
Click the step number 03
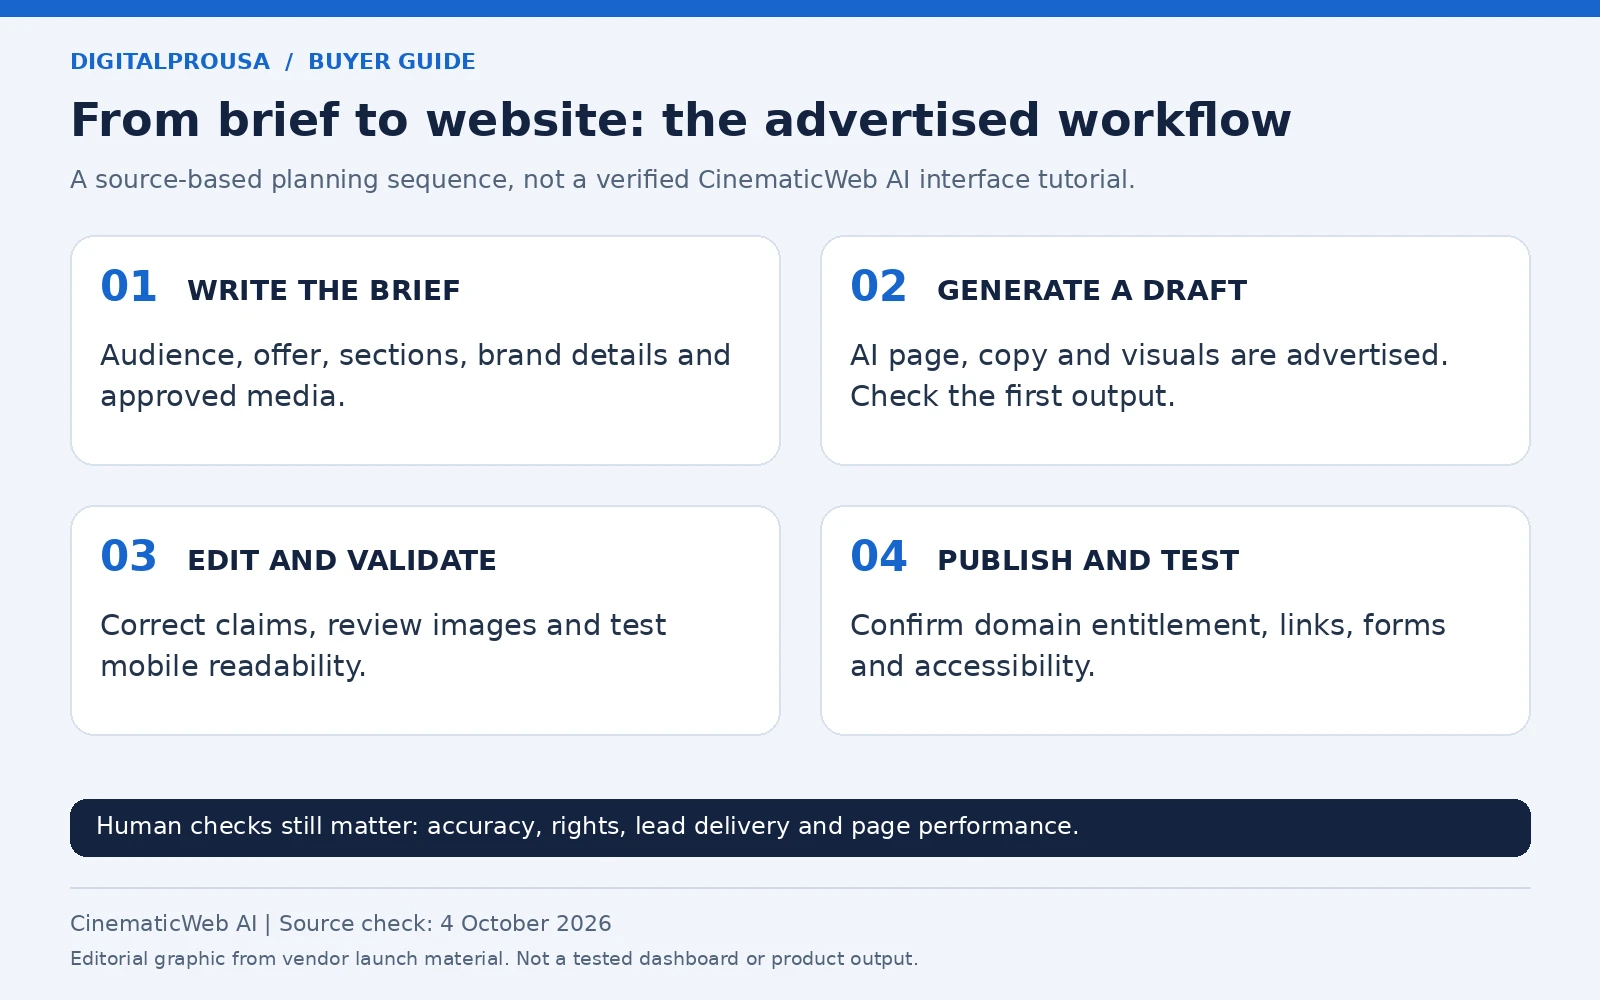(x=128, y=556)
